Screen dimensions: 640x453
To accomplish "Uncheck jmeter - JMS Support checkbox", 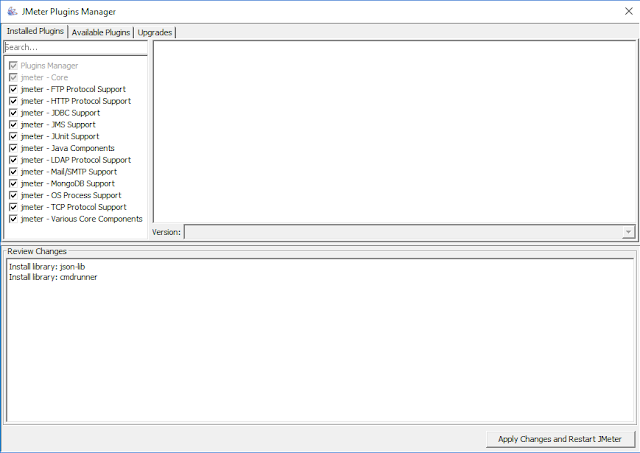I will tap(13, 125).
